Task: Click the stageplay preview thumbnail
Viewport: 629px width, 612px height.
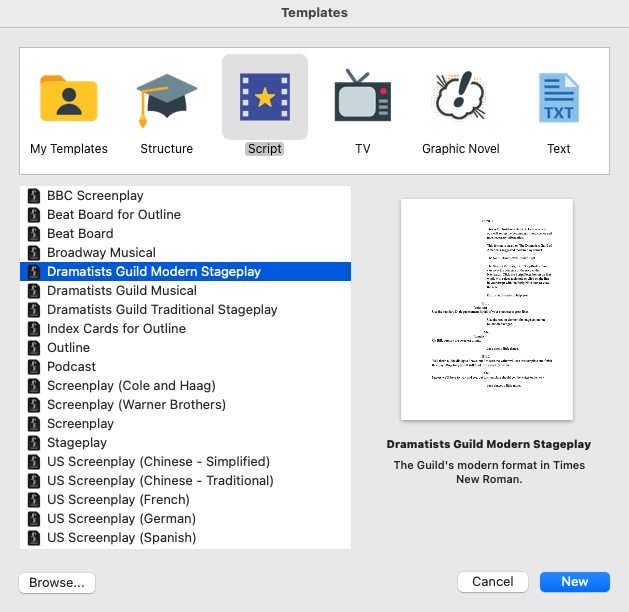Action: click(487, 310)
